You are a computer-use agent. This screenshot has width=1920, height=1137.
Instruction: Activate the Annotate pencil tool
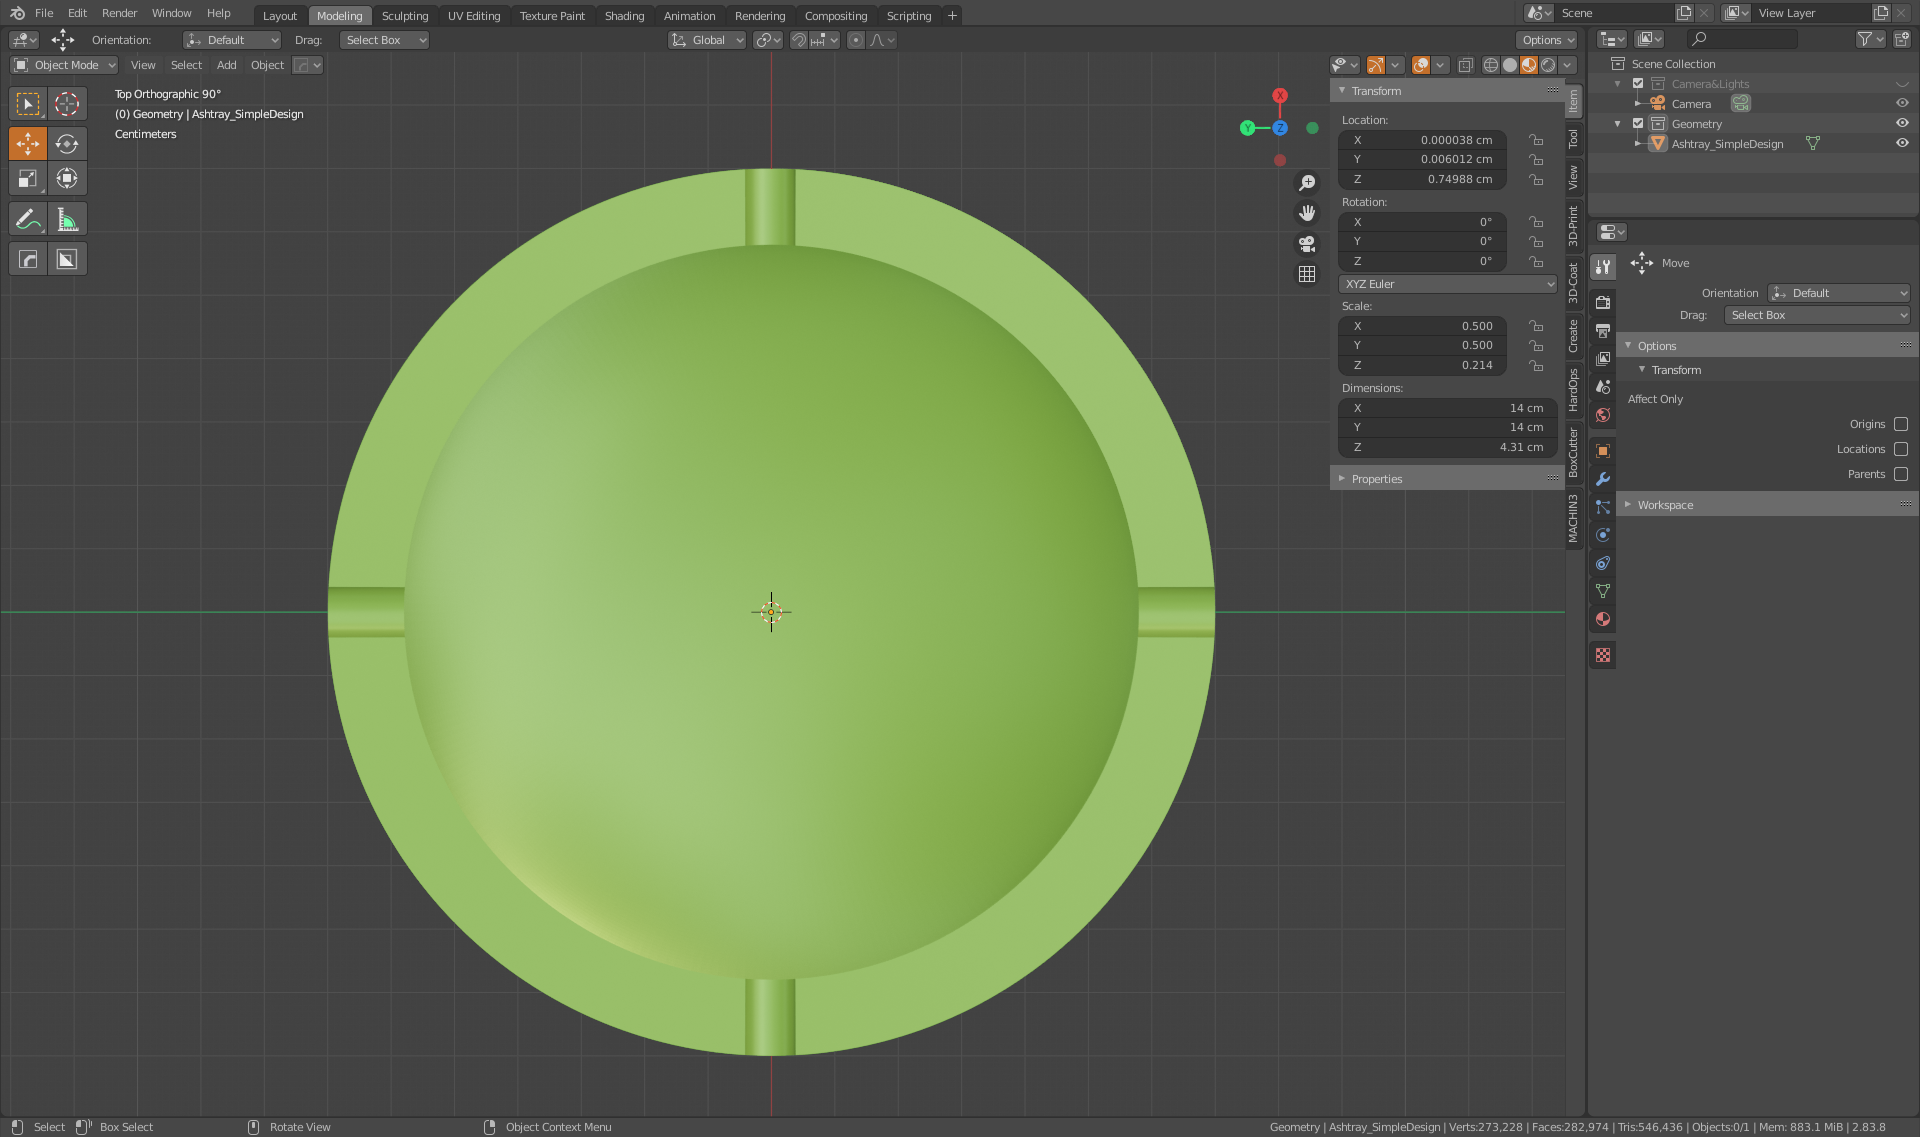tap(28, 219)
